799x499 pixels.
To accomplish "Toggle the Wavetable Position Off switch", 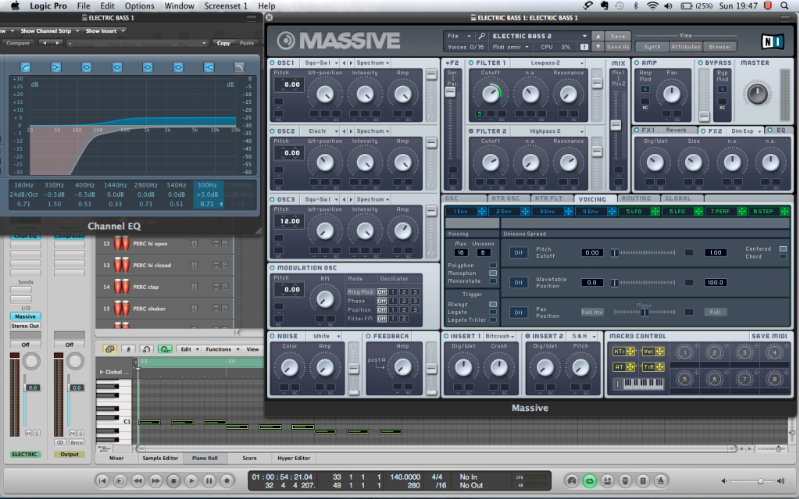I will tap(518, 282).
